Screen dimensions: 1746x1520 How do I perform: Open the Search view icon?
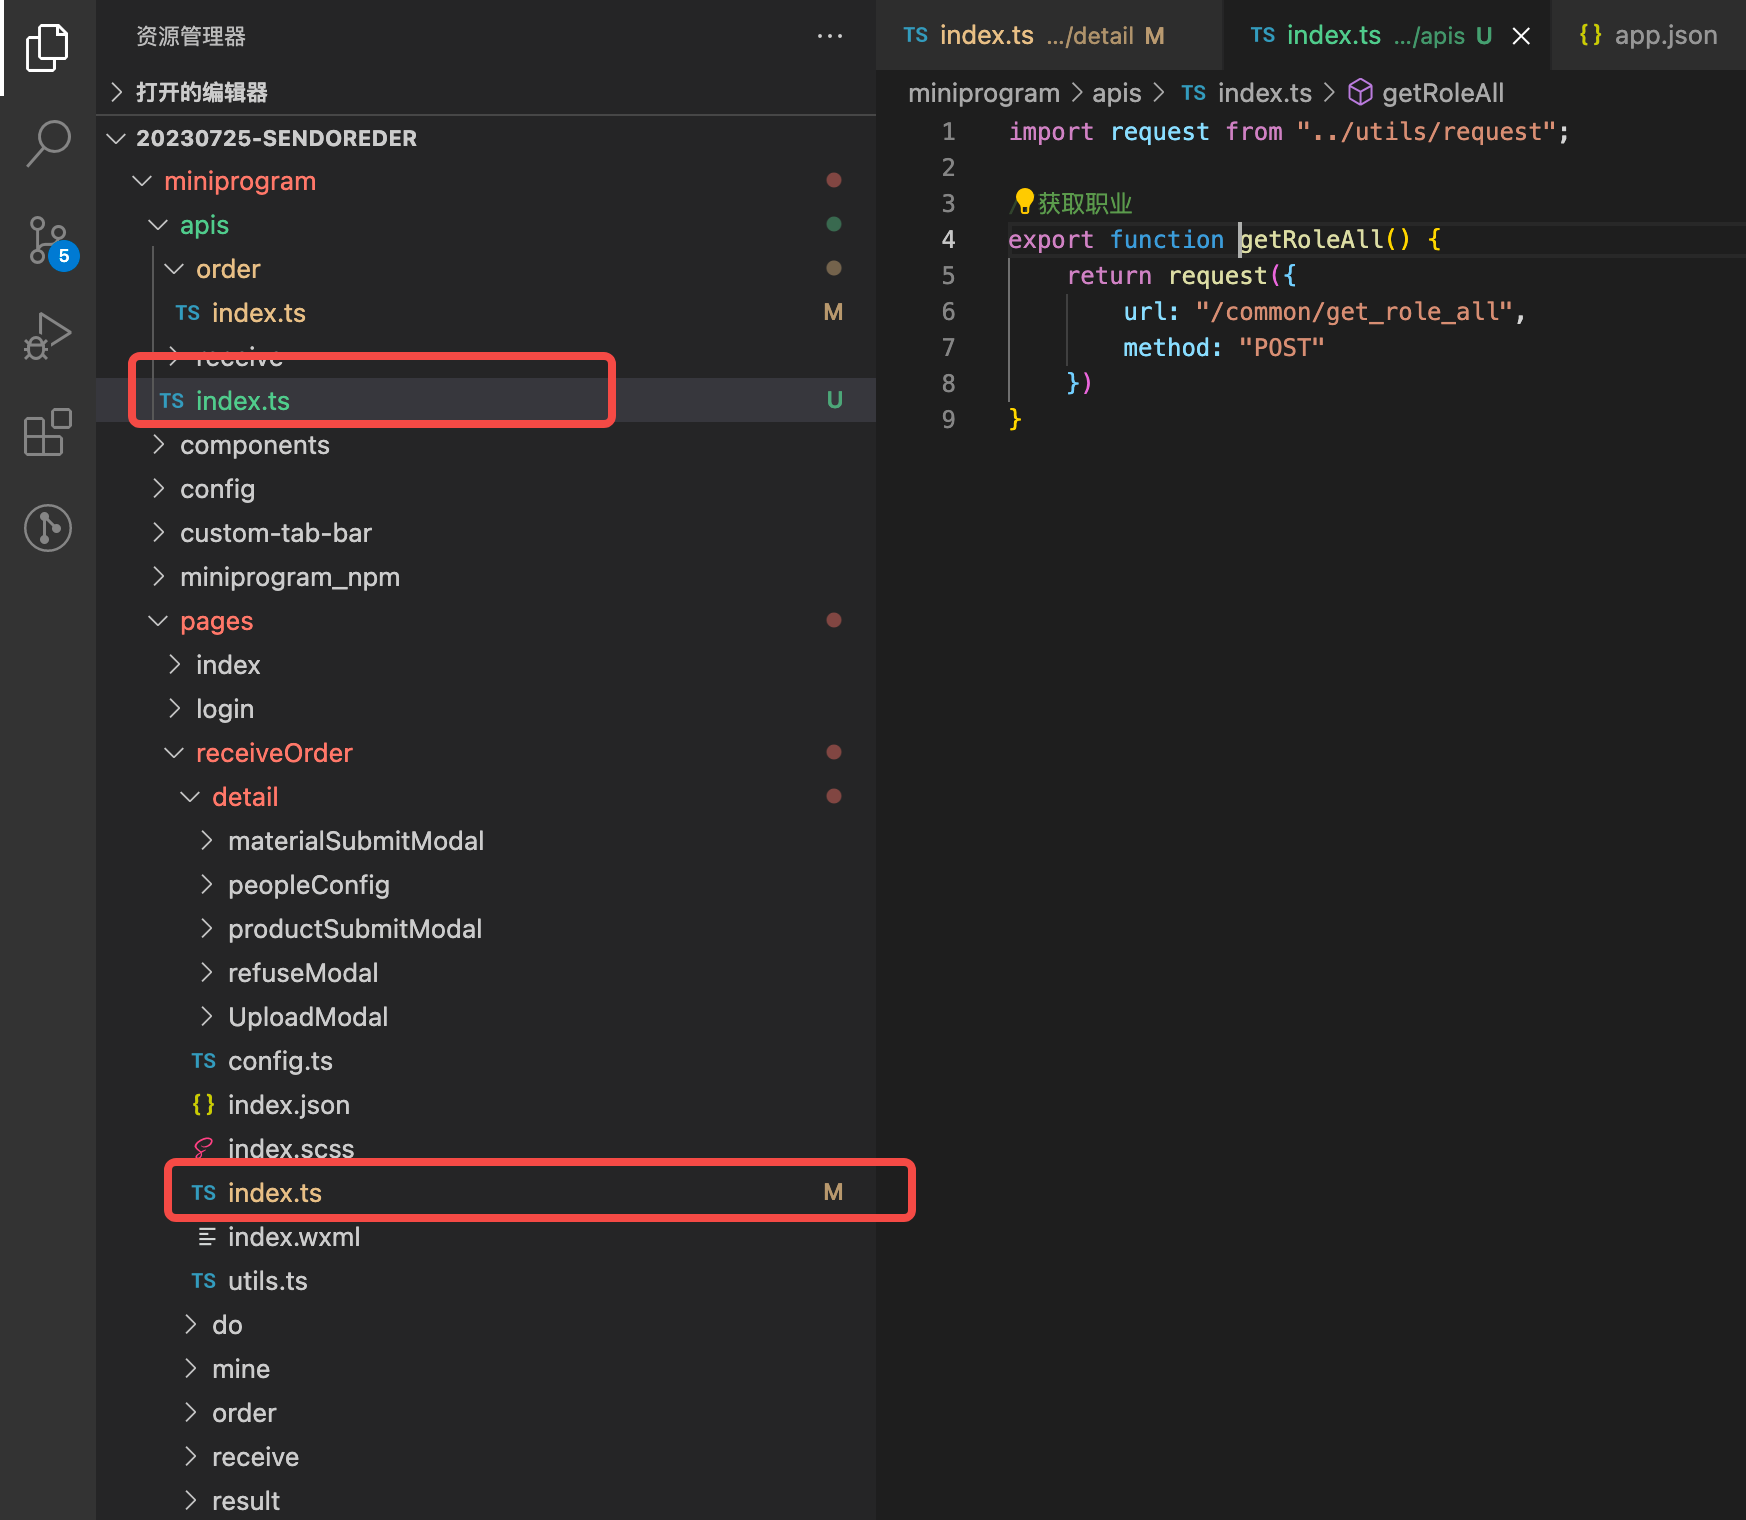click(x=47, y=143)
